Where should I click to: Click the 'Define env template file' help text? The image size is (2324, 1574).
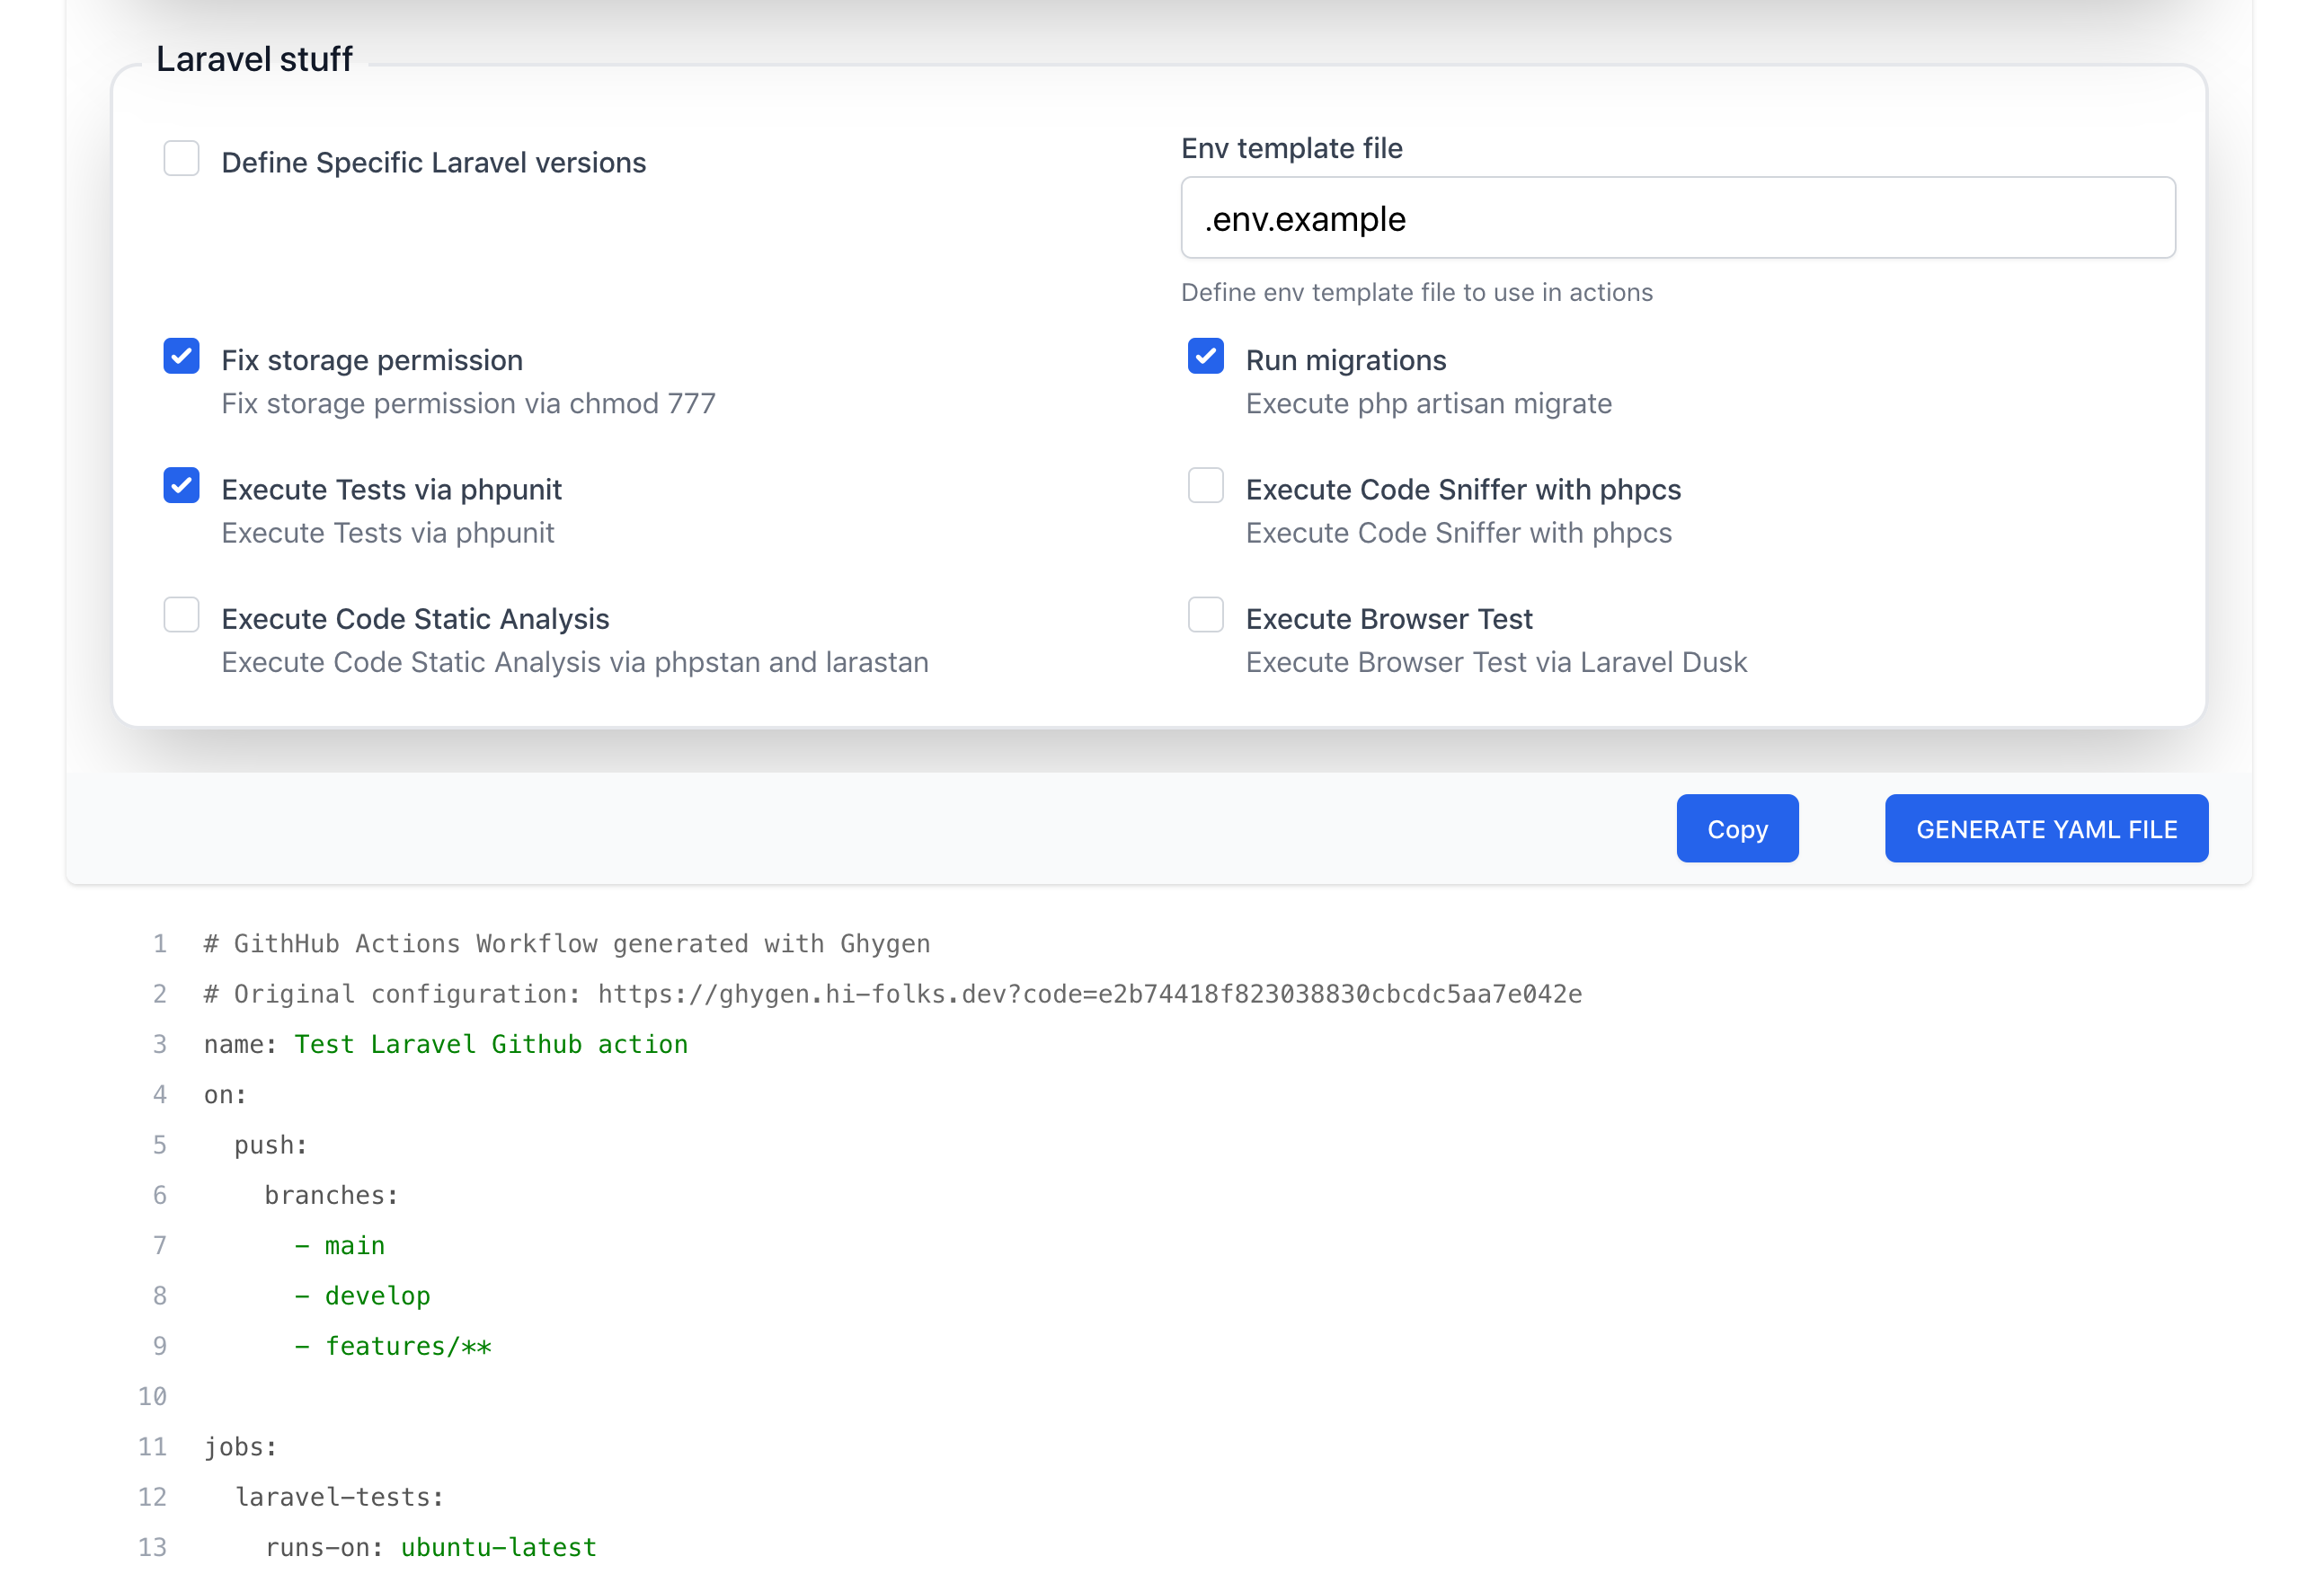point(1417,292)
